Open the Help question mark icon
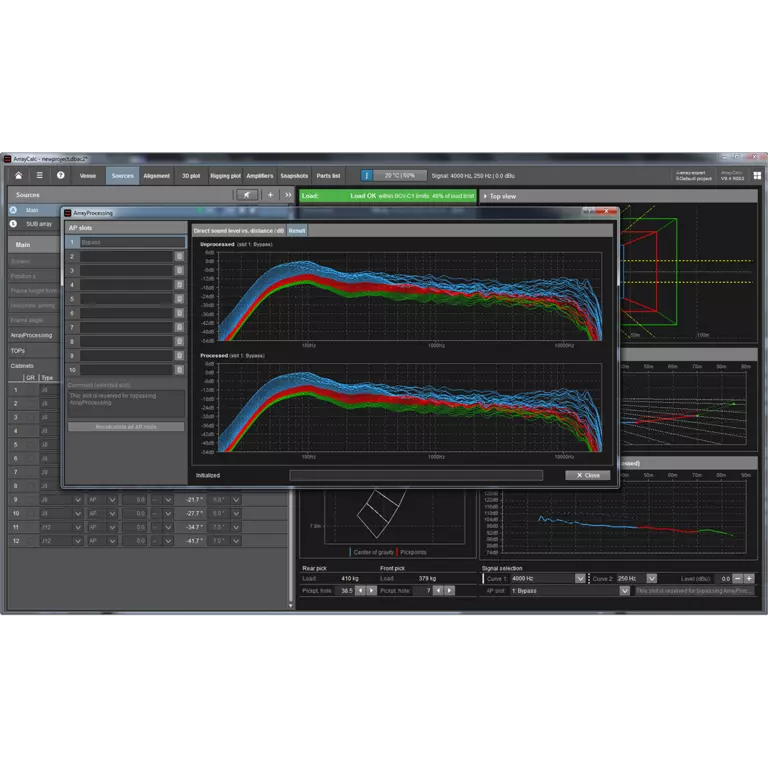This screenshot has width=768, height=768. click(61, 175)
